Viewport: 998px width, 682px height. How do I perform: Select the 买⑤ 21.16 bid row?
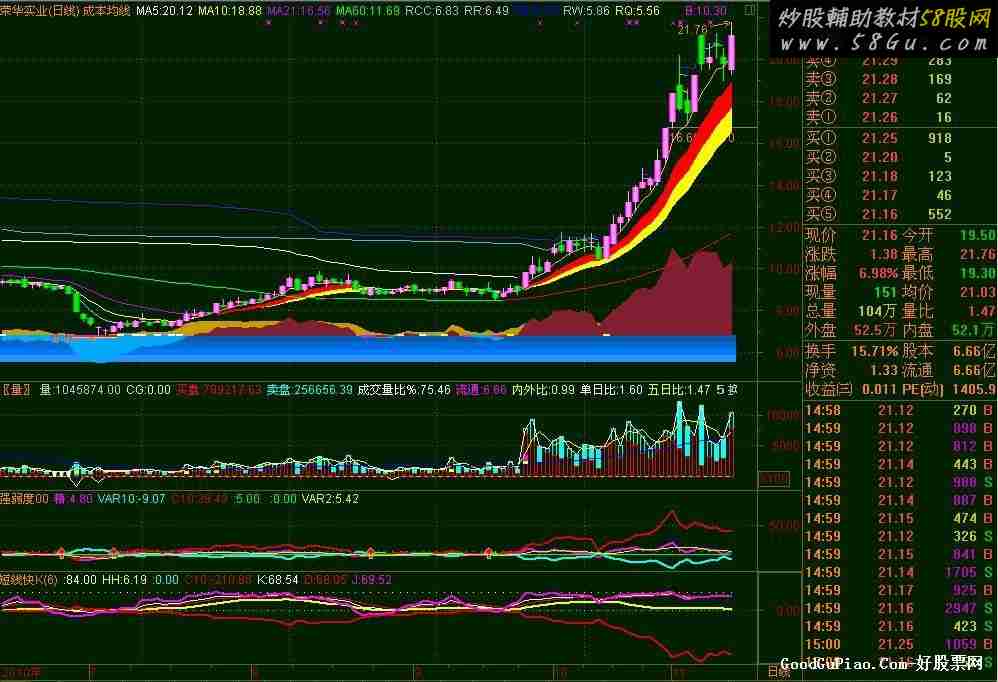(x=878, y=214)
